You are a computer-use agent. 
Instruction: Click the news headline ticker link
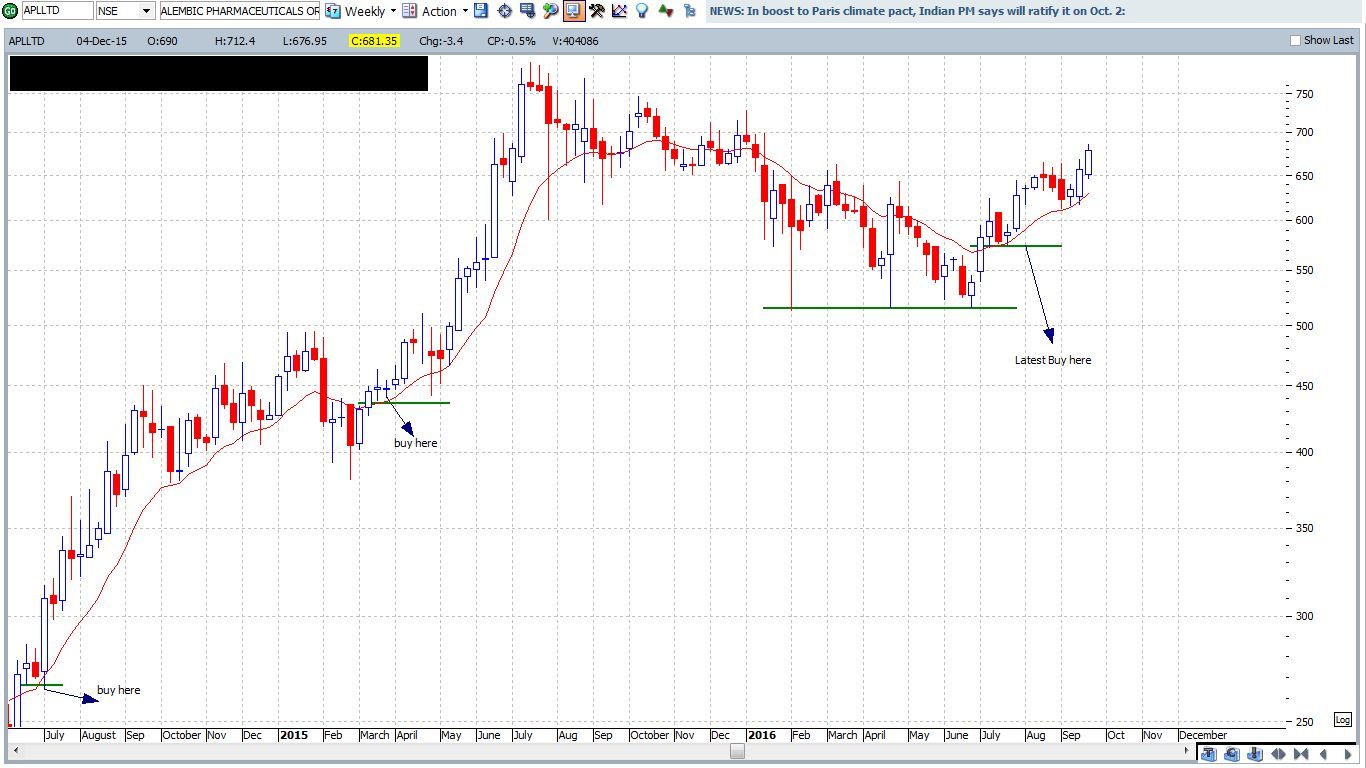click(917, 11)
